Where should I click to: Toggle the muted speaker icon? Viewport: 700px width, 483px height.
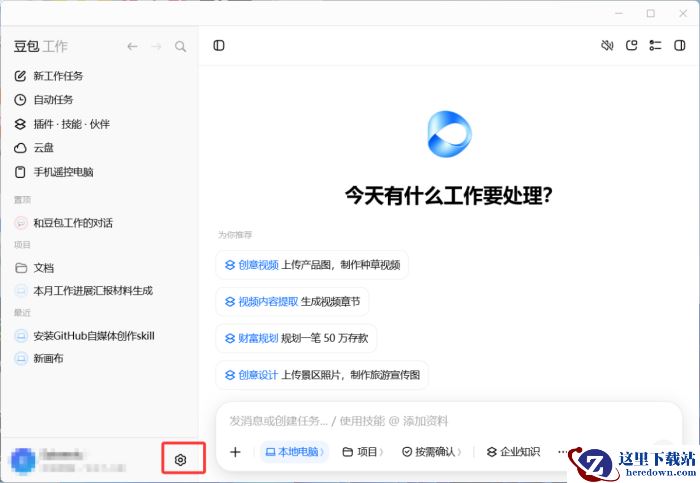click(x=607, y=45)
